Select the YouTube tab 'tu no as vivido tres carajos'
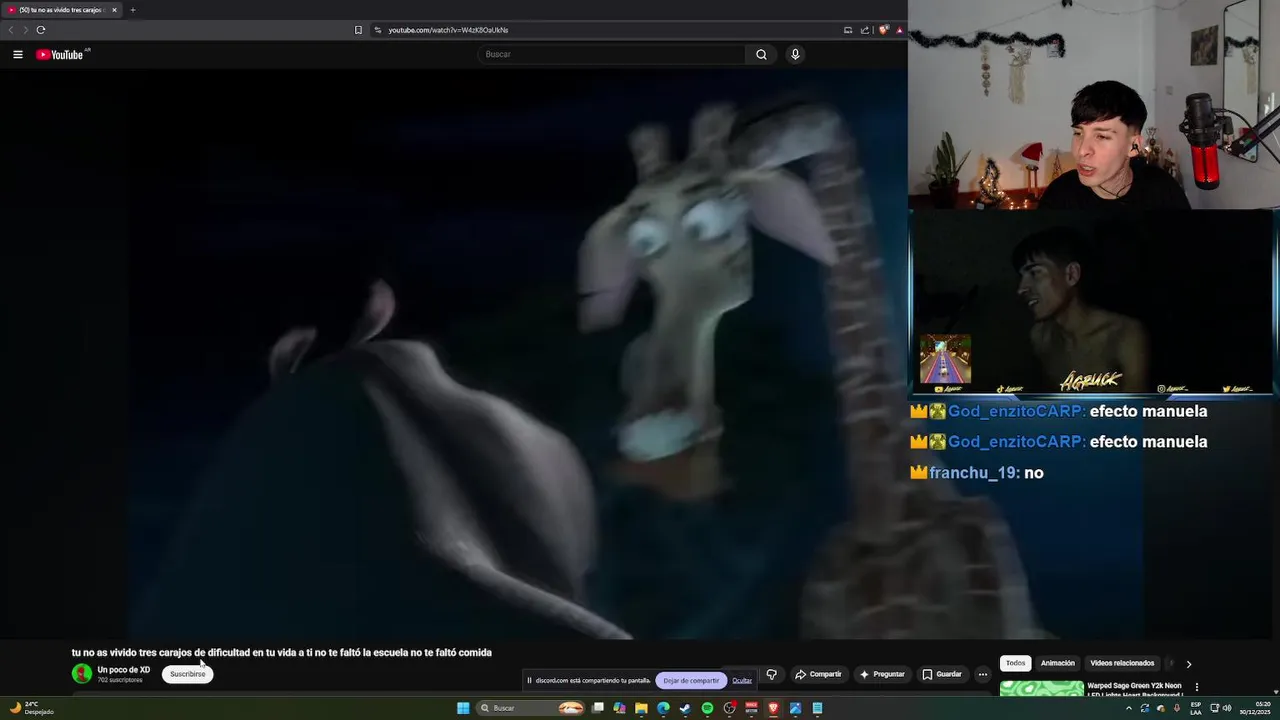This screenshot has width=1280, height=720. pyautogui.click(x=60, y=10)
